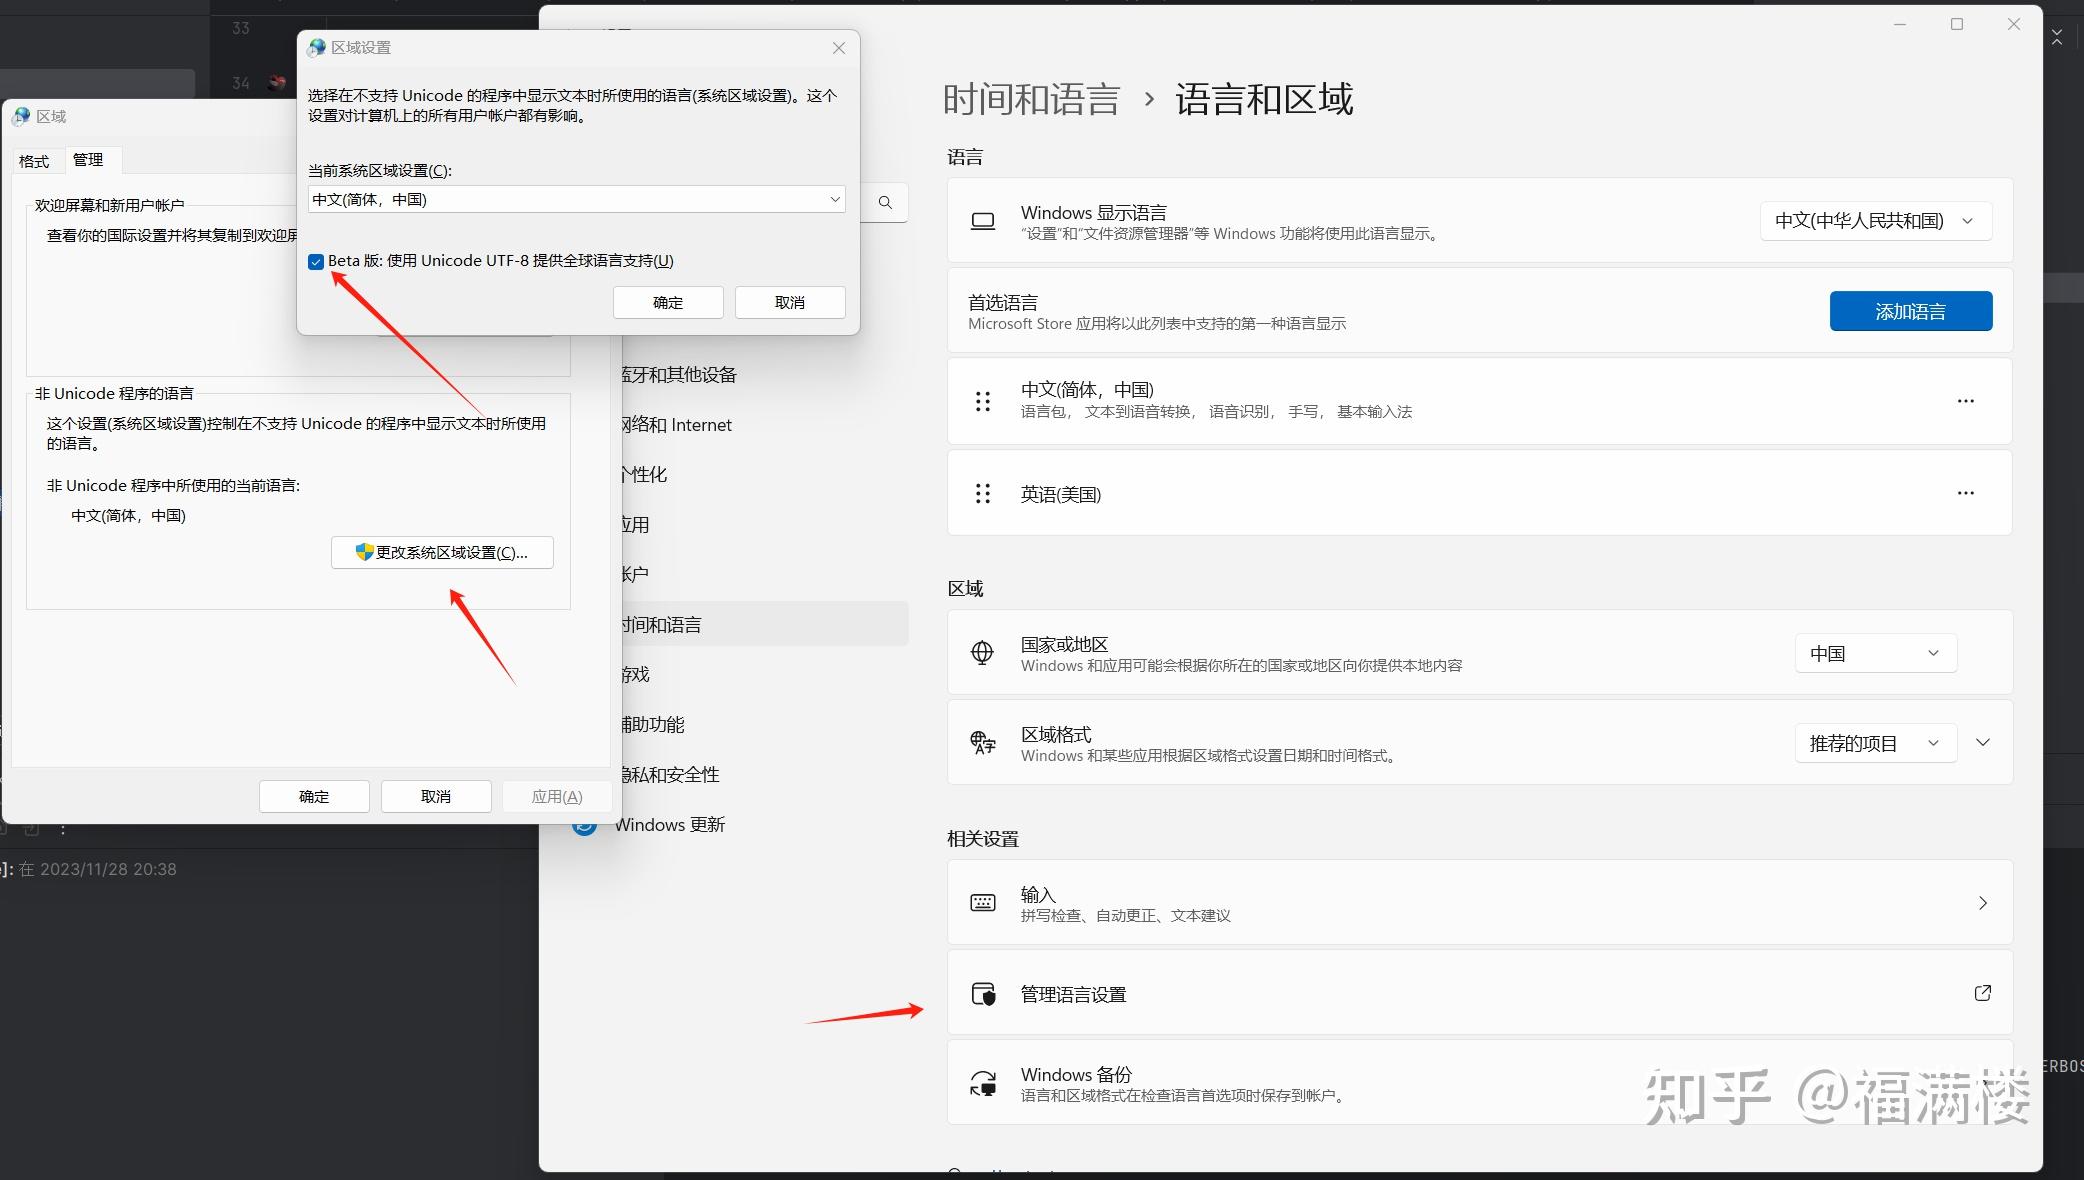
Task: Click the Windows 备份 row
Action: (x=1480, y=1083)
